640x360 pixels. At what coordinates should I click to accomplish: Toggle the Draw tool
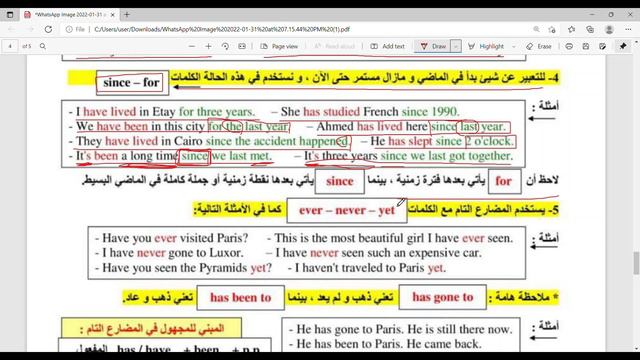coord(433,47)
